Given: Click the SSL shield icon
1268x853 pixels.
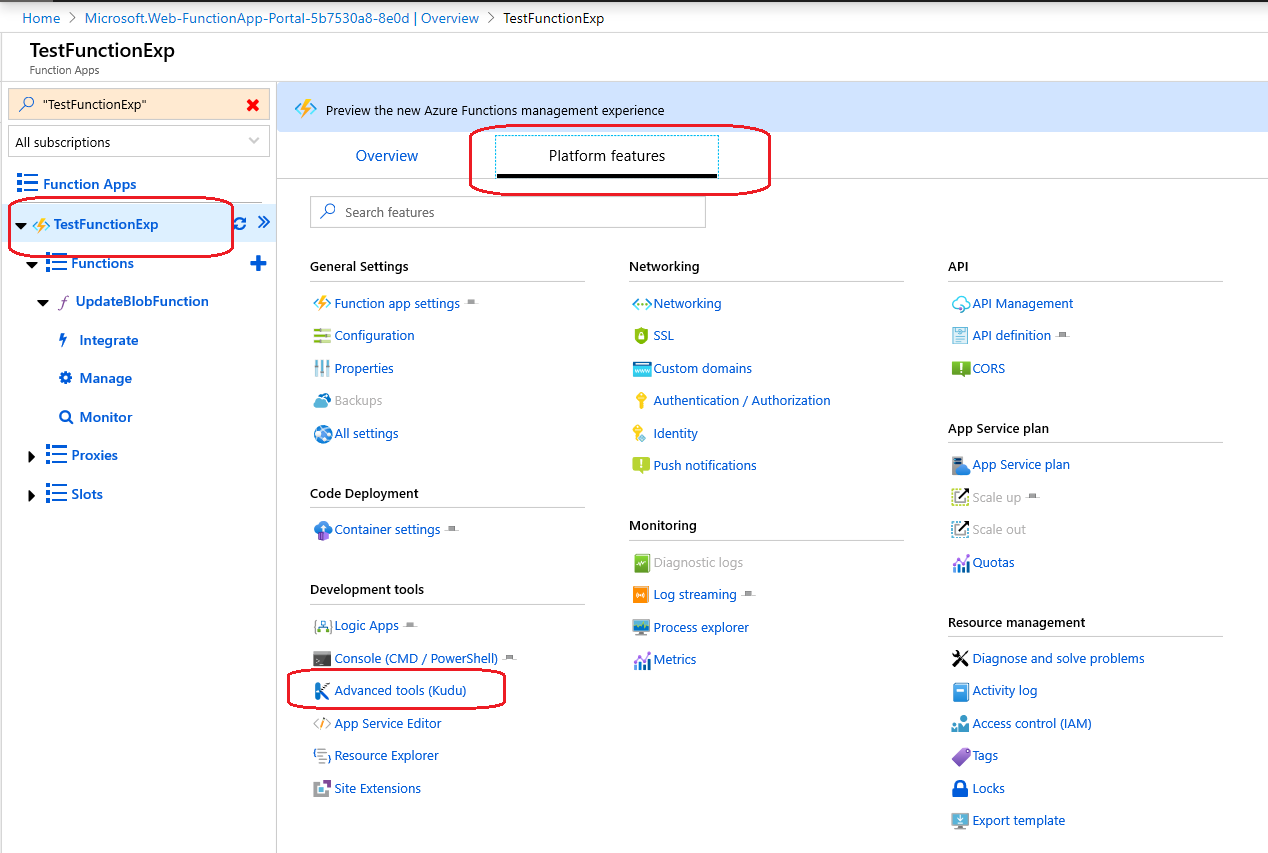Looking at the screenshot, I should coord(641,336).
